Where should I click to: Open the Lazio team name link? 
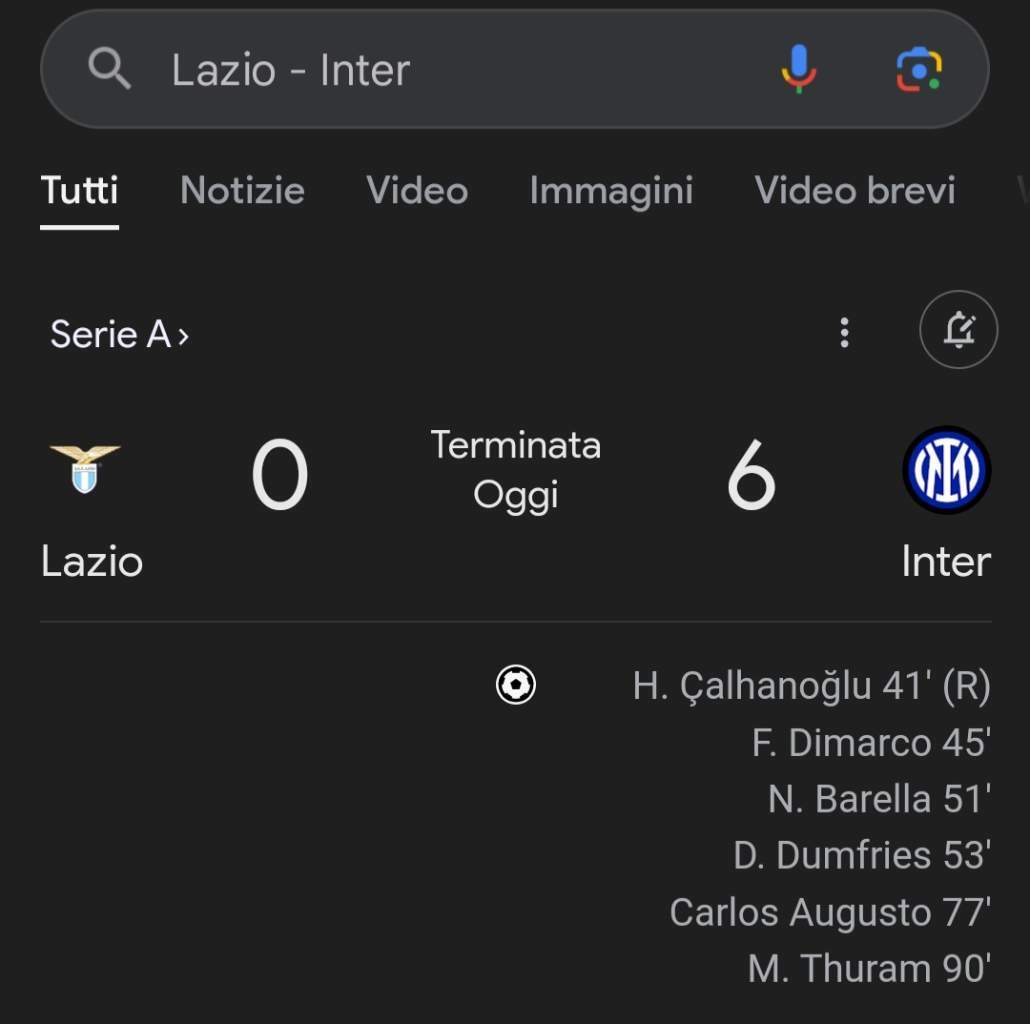click(92, 562)
